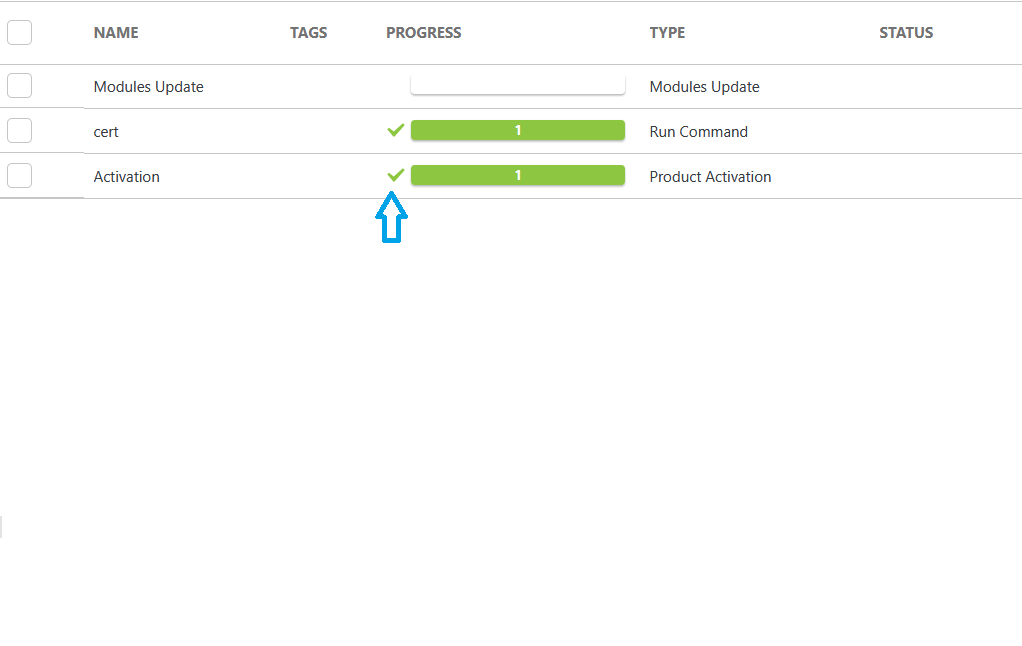Sort tasks by the TYPE column
This screenshot has width=1022, height=646.
(x=667, y=33)
